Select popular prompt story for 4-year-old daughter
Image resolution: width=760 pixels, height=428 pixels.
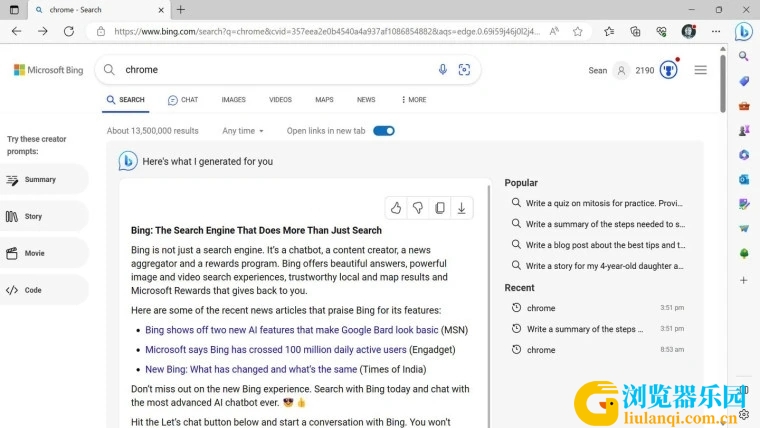pyautogui.click(x=598, y=266)
